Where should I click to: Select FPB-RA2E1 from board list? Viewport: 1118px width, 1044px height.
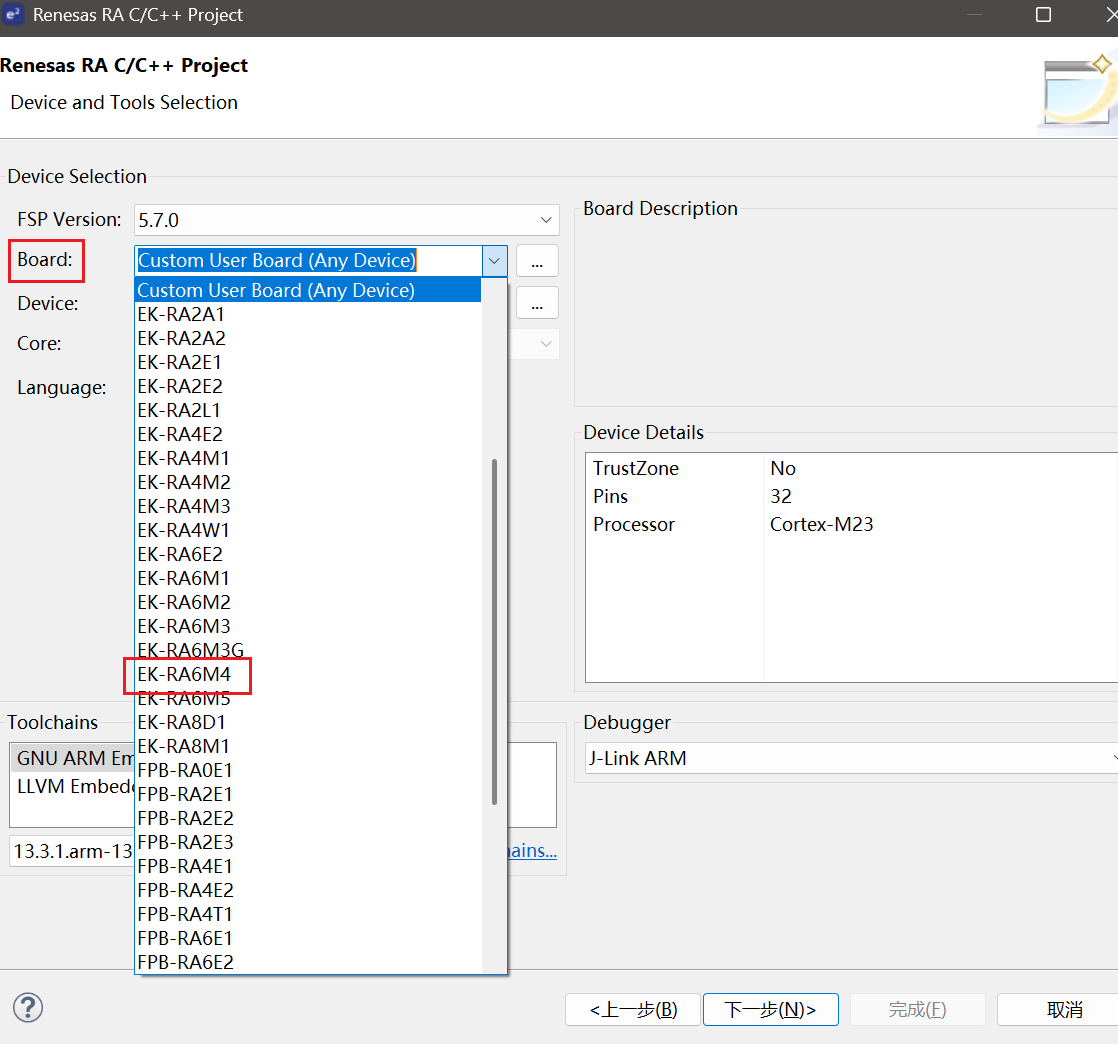tap(308, 794)
